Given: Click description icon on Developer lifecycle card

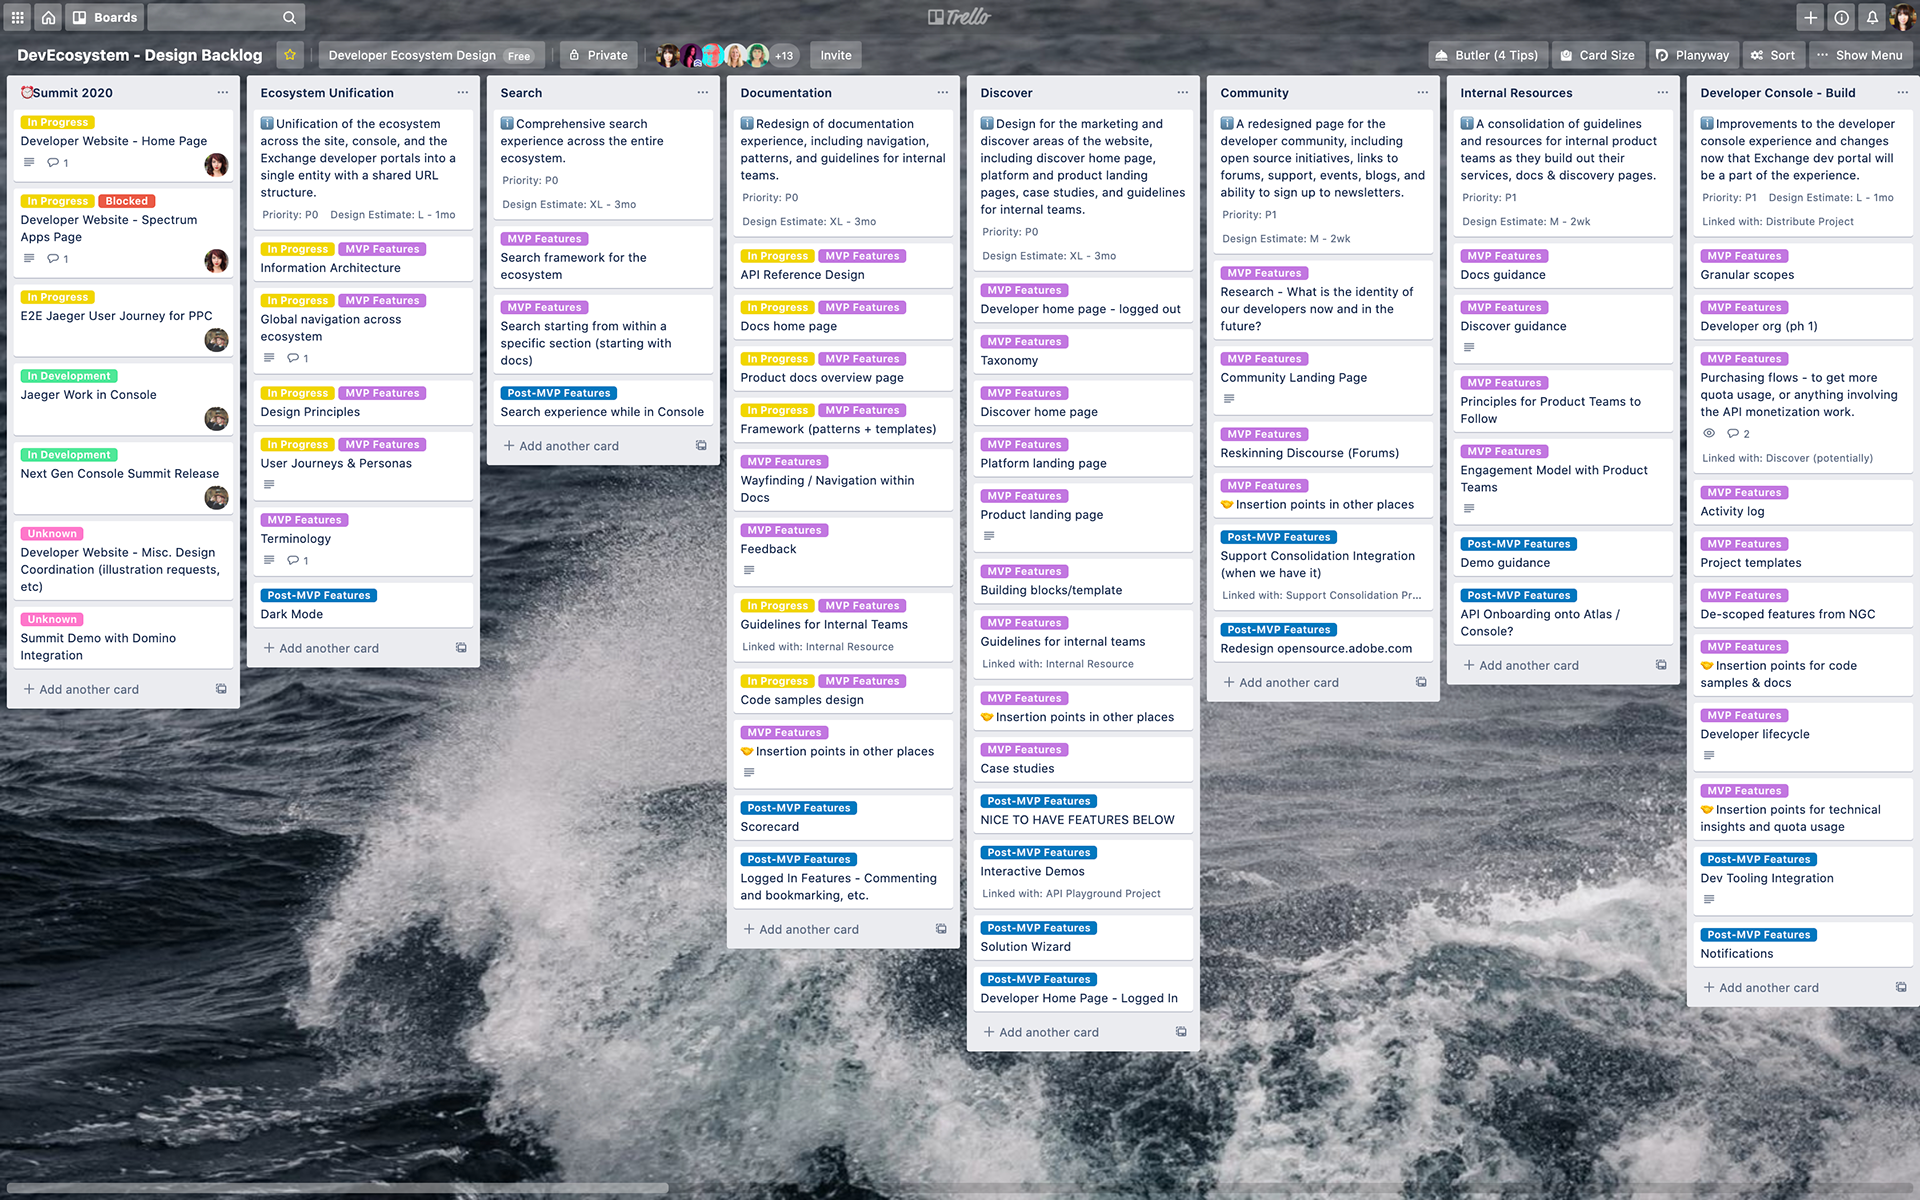Looking at the screenshot, I should tap(1709, 756).
